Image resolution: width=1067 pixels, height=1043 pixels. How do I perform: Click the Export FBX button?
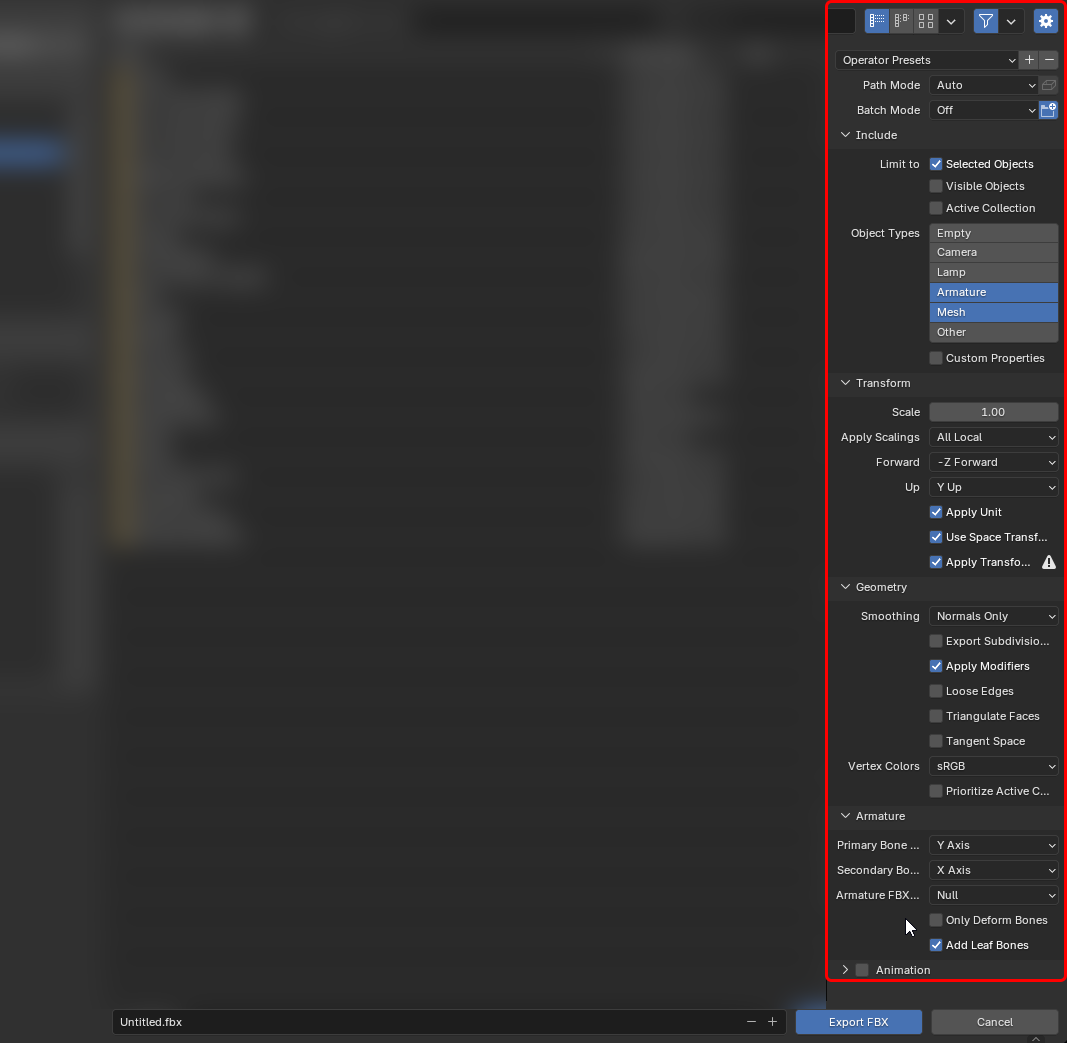pyautogui.click(x=859, y=1022)
